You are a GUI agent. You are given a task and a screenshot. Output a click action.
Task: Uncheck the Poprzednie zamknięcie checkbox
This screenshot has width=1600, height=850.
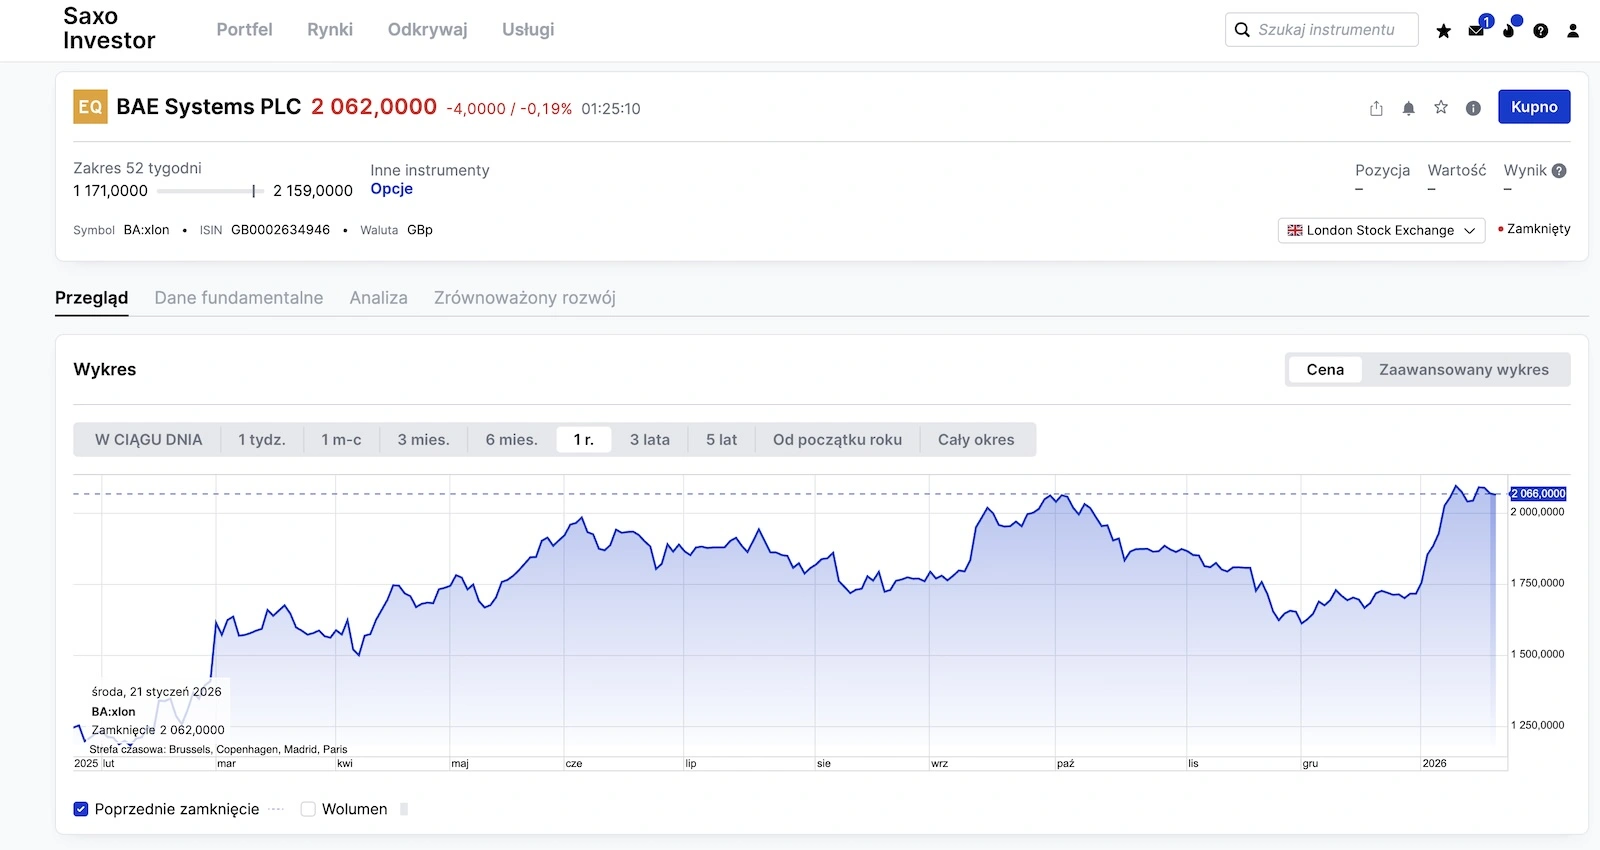(81, 809)
